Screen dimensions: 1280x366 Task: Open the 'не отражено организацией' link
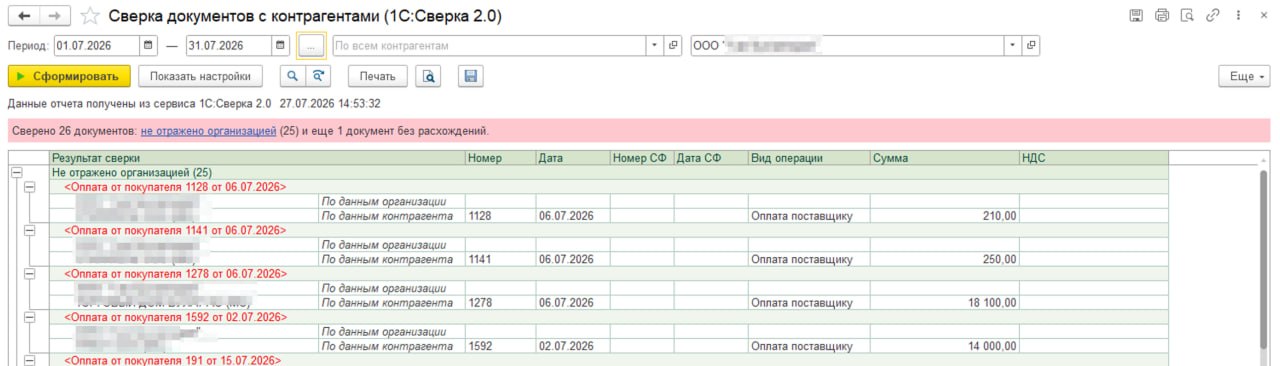click(x=208, y=131)
